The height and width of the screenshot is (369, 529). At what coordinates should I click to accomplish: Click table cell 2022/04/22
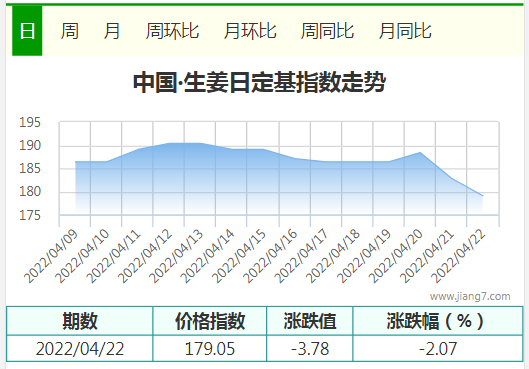pyautogui.click(x=80, y=349)
